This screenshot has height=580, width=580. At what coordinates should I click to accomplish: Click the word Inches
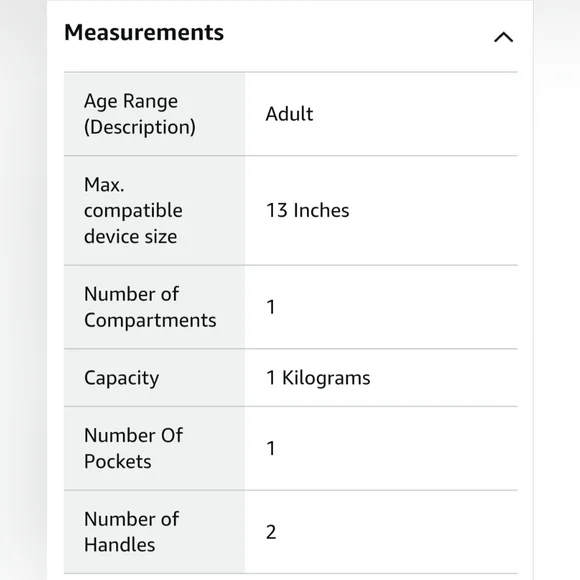point(321,210)
